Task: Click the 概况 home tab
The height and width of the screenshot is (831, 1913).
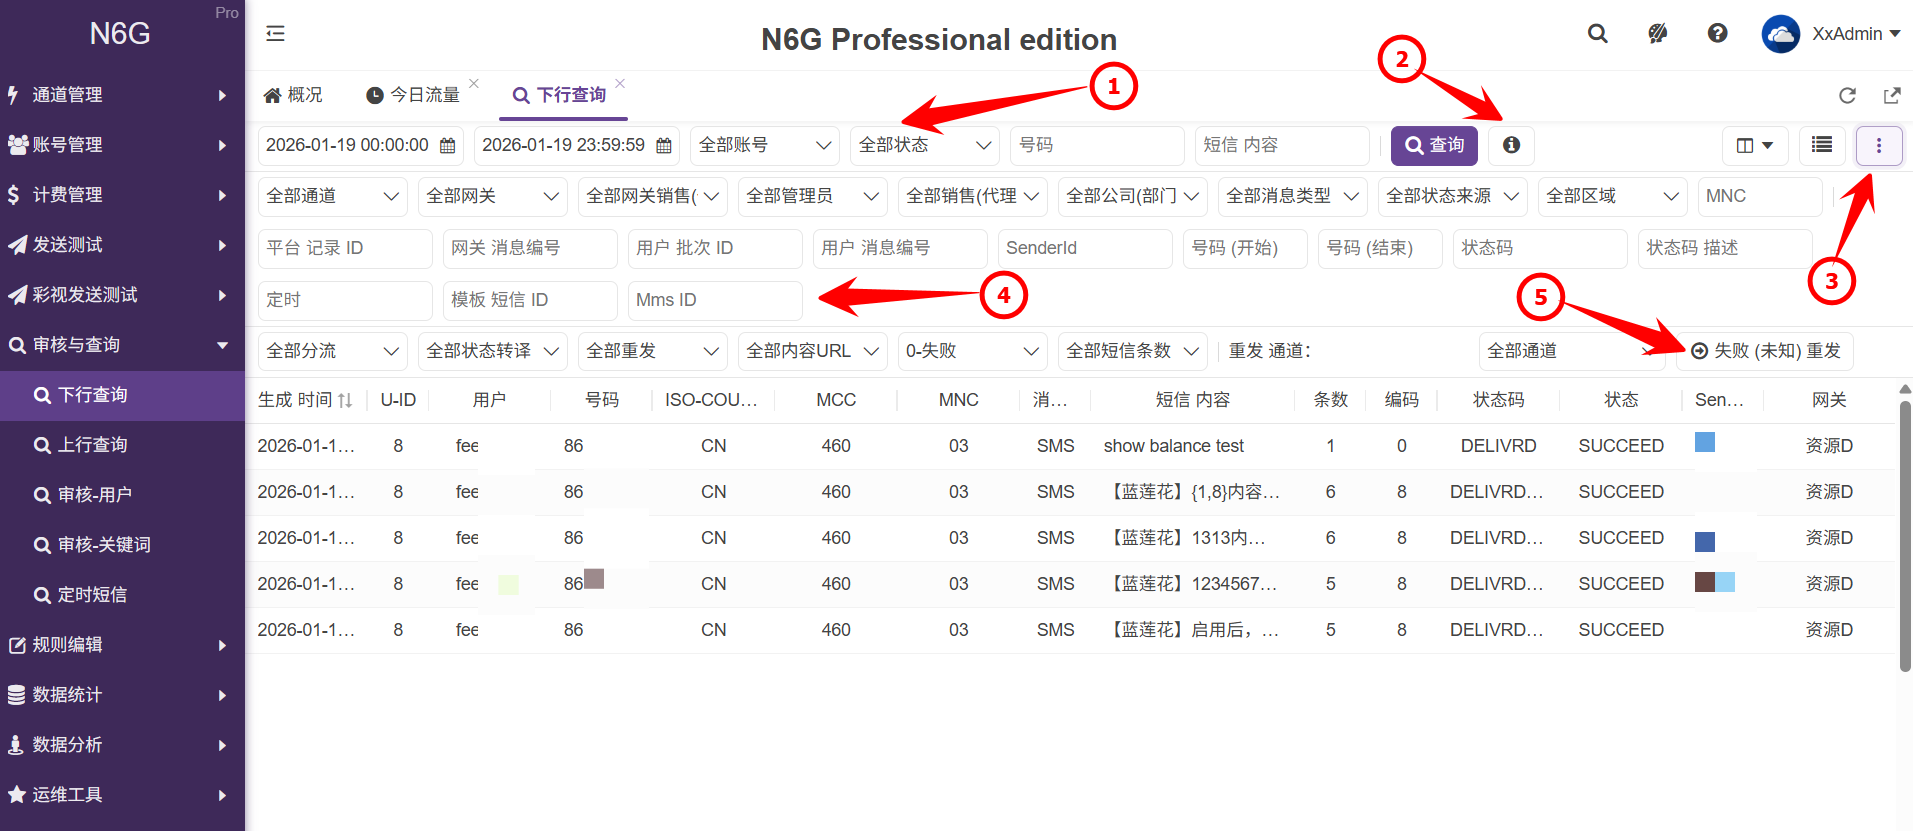Action: tap(293, 95)
